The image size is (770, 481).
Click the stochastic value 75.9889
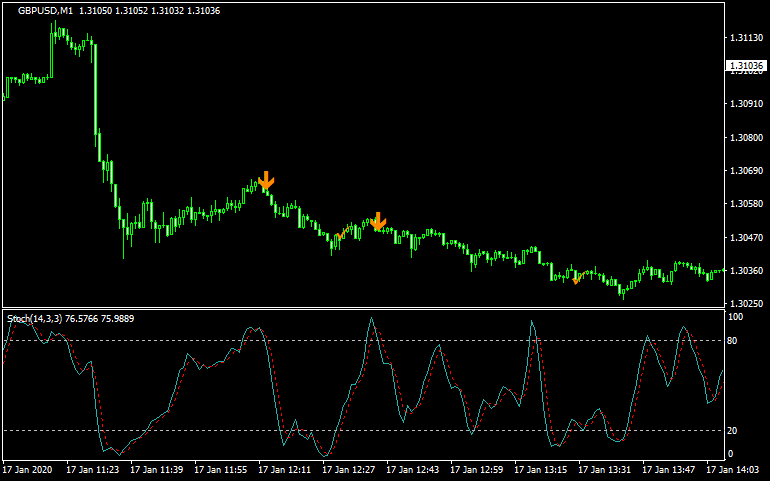click(117, 319)
